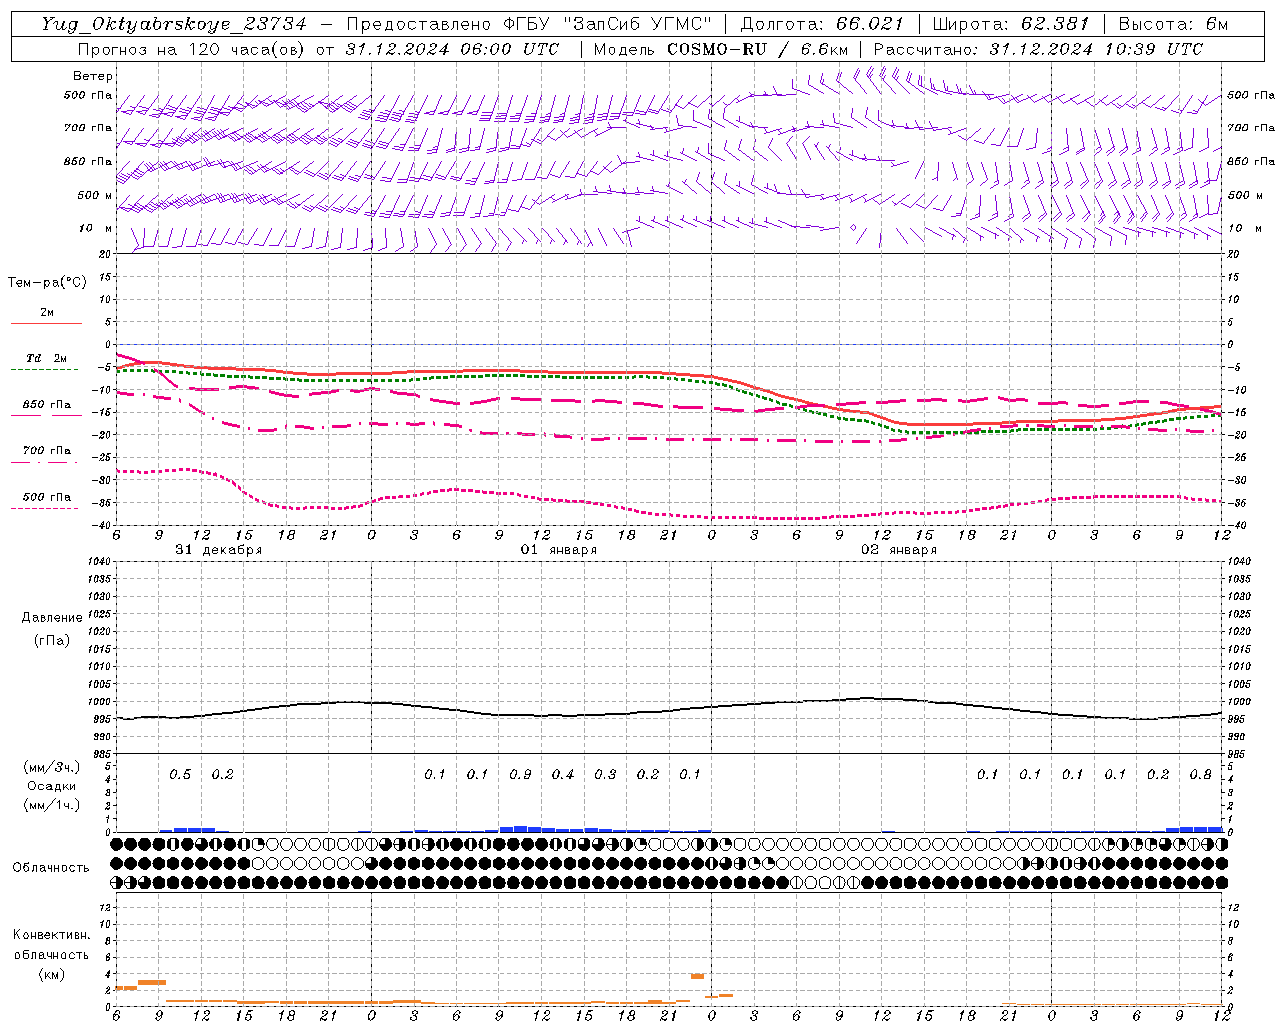The image size is (1280, 1024).
Task: Click the Конвективн. convective cloud label
Action: [51, 935]
